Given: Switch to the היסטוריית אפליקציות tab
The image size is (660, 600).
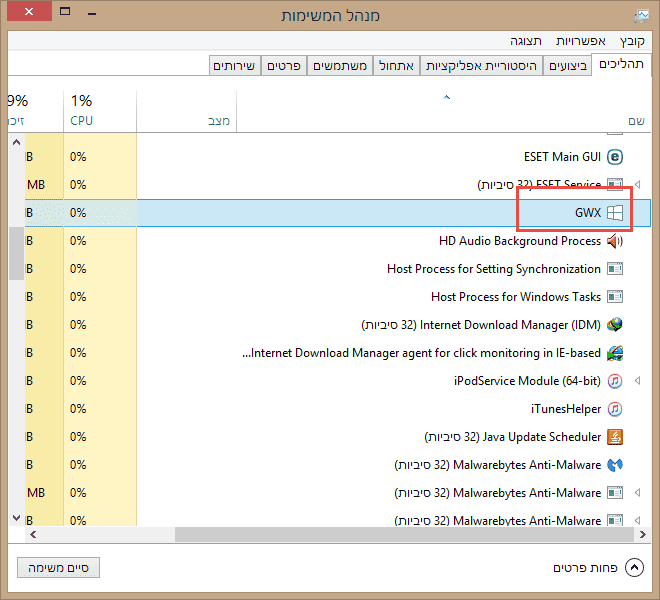Looking at the screenshot, I should coord(481,66).
